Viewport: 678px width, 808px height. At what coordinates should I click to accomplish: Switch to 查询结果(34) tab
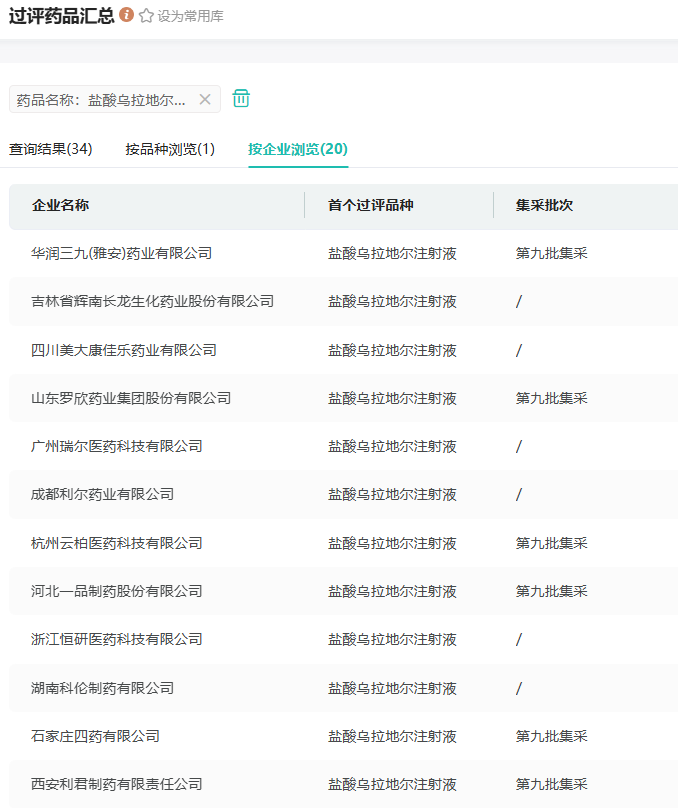click(x=51, y=149)
